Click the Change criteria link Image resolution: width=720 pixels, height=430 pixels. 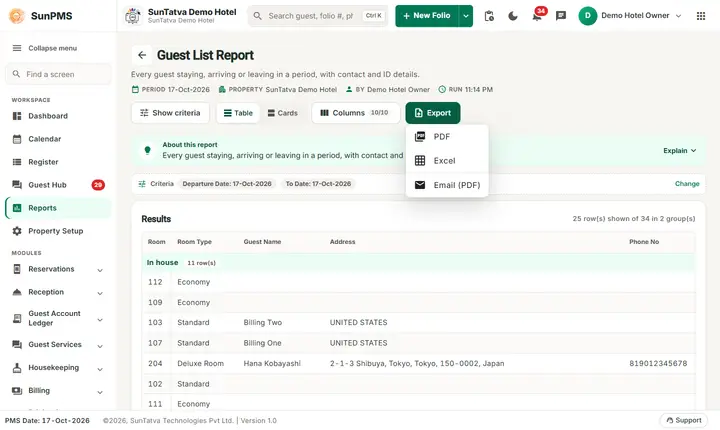[x=687, y=184]
